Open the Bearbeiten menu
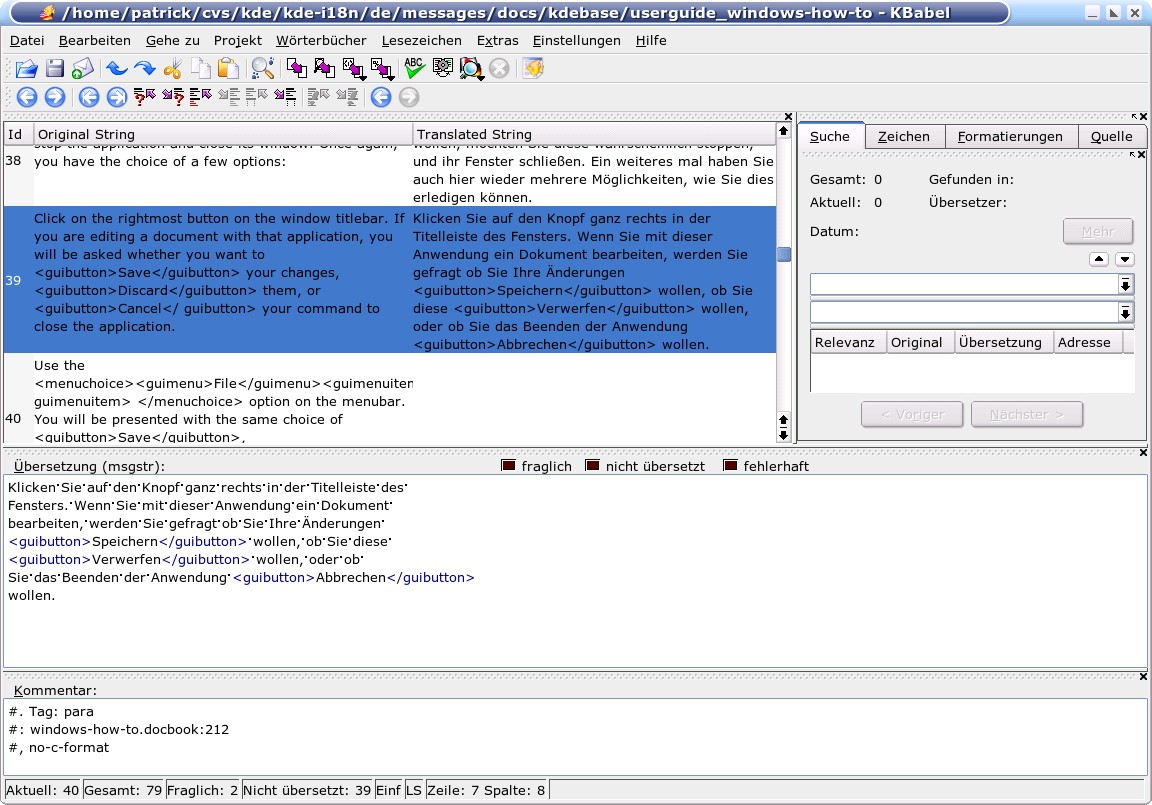 [x=95, y=40]
